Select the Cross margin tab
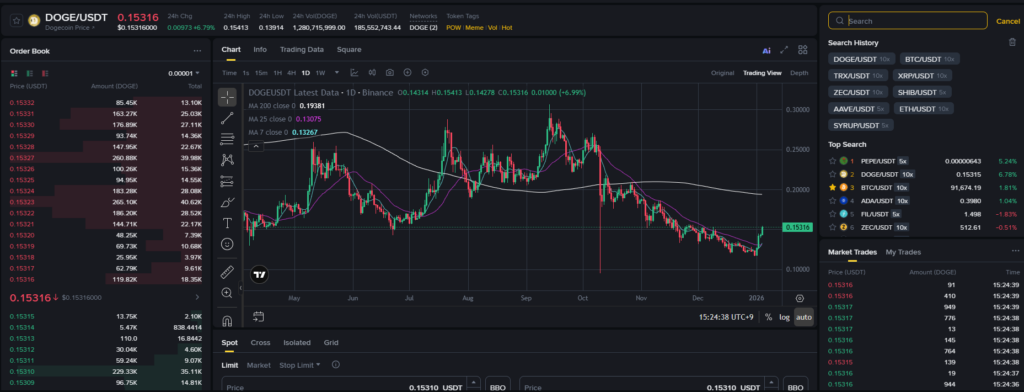Screen dimensions: 1024x392 [260, 342]
